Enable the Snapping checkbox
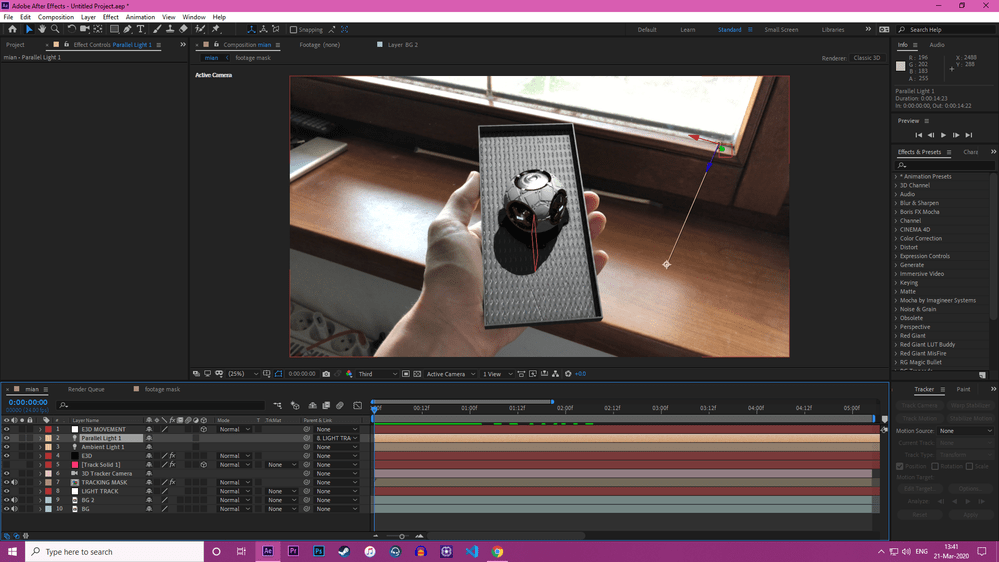This screenshot has width=999, height=562. pyautogui.click(x=293, y=30)
